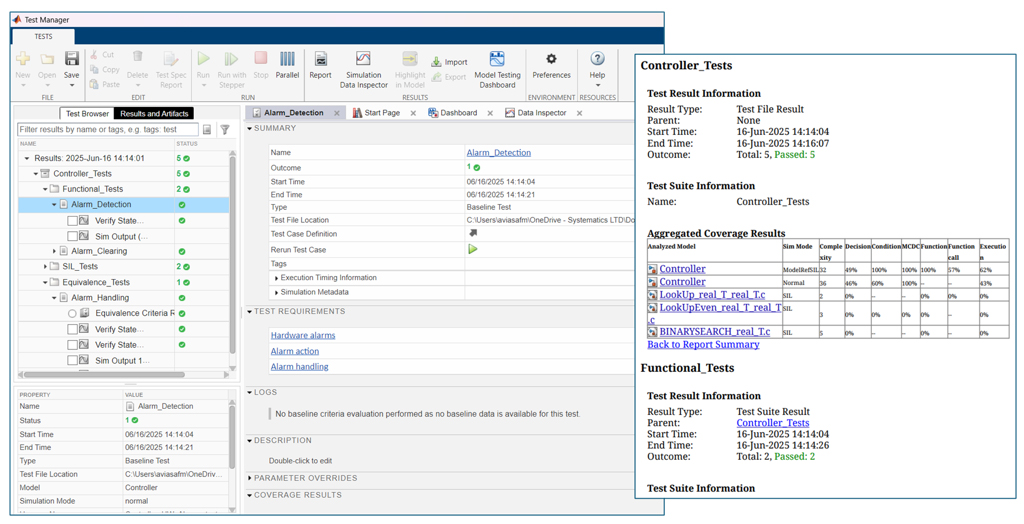Expand the Alarm_Clearing tree node

(x=55, y=252)
